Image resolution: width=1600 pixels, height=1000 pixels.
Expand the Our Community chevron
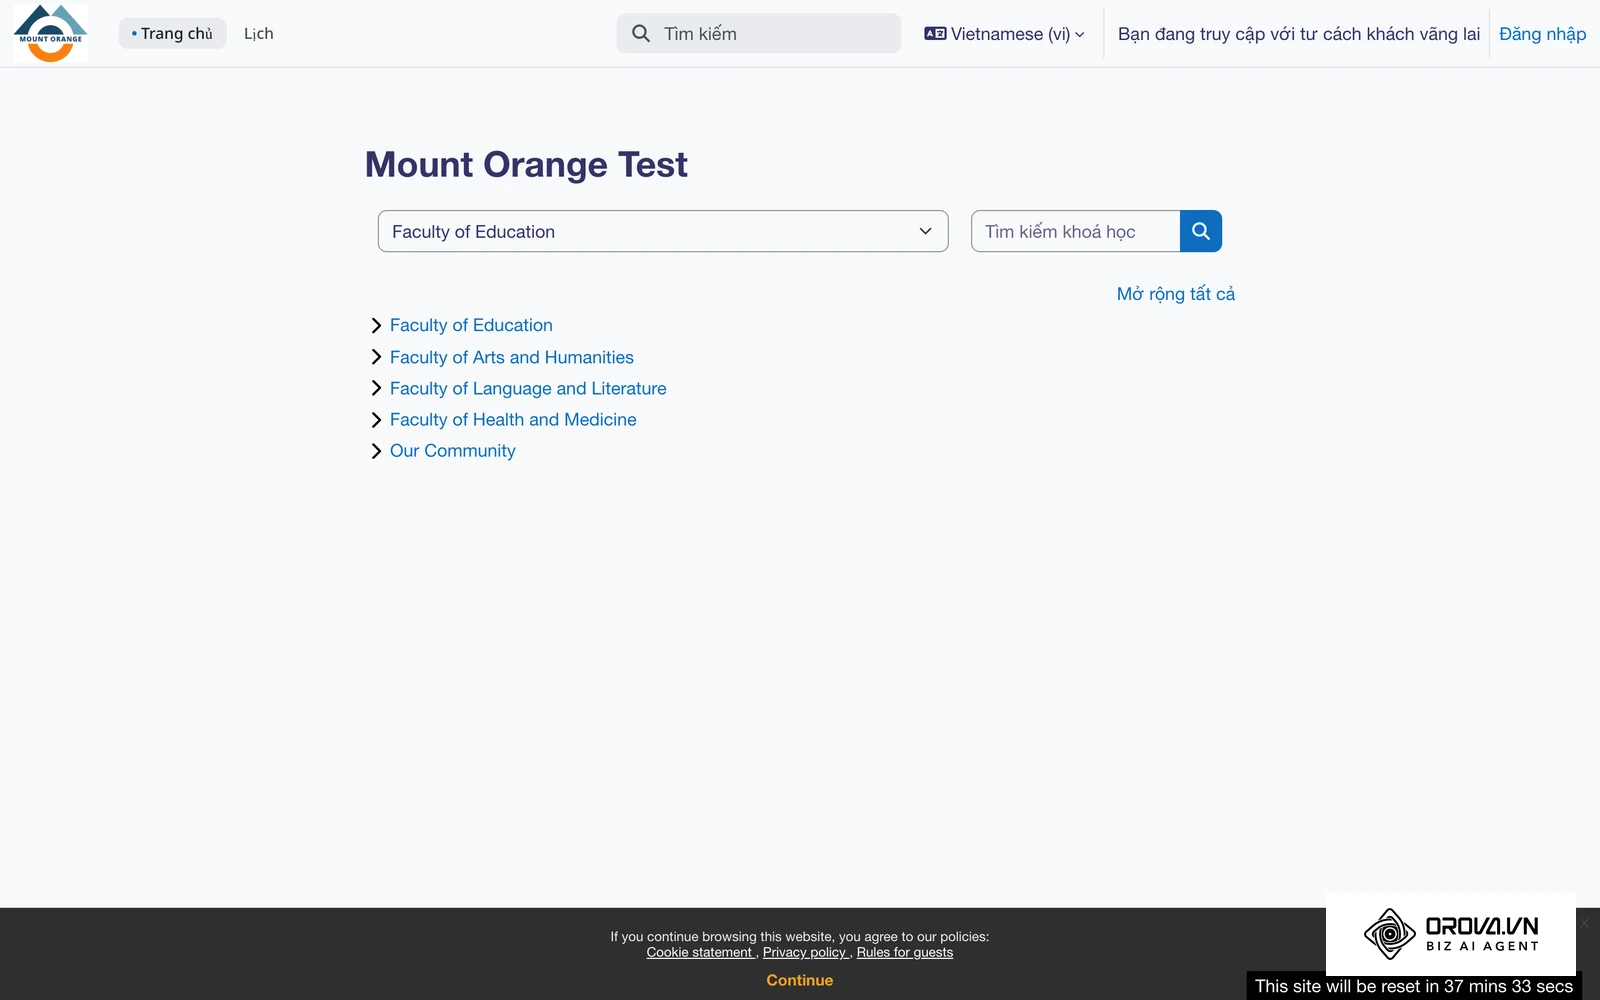[376, 451]
